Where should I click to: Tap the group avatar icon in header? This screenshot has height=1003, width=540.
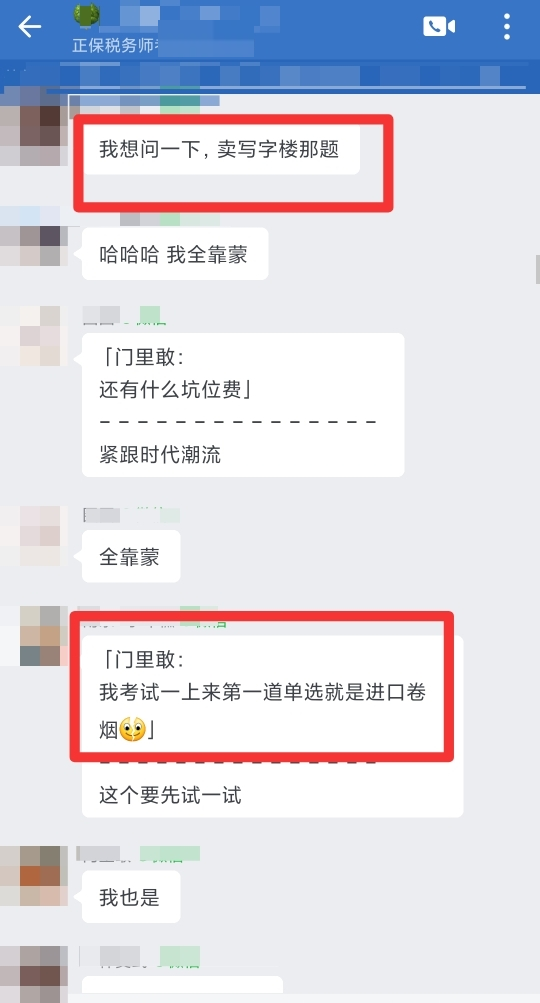pos(86,15)
